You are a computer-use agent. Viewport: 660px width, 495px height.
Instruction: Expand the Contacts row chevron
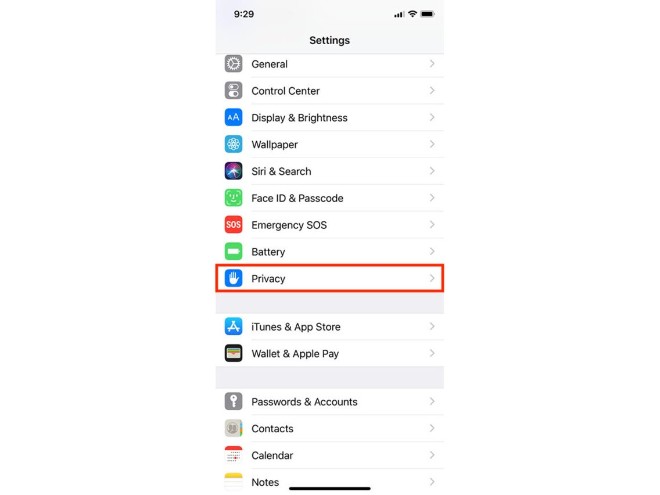tap(432, 428)
